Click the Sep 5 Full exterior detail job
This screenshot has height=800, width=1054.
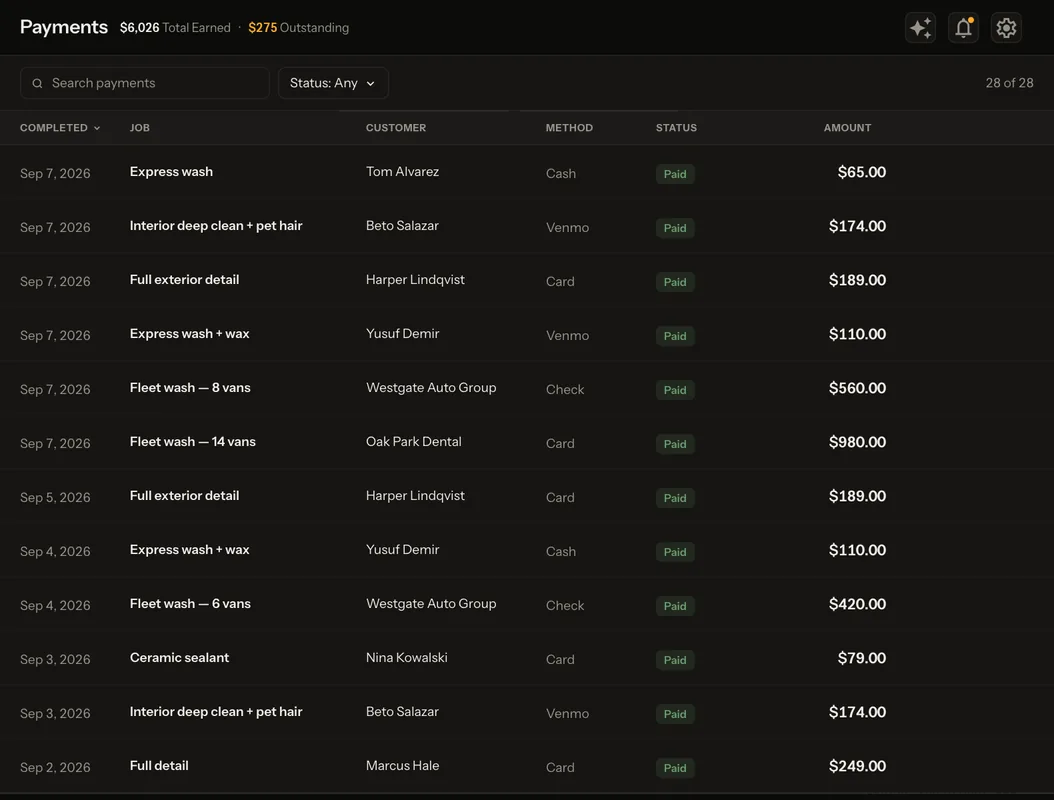184,495
